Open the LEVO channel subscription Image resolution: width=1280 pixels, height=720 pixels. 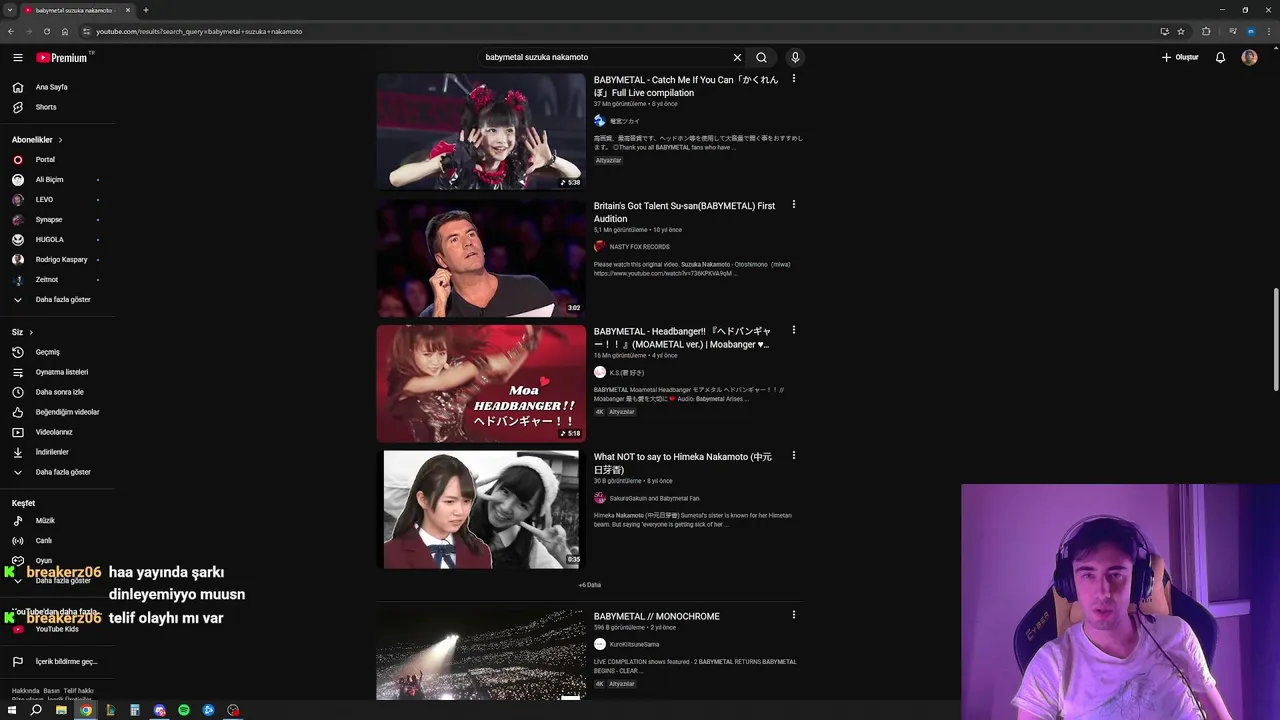tap(57, 200)
